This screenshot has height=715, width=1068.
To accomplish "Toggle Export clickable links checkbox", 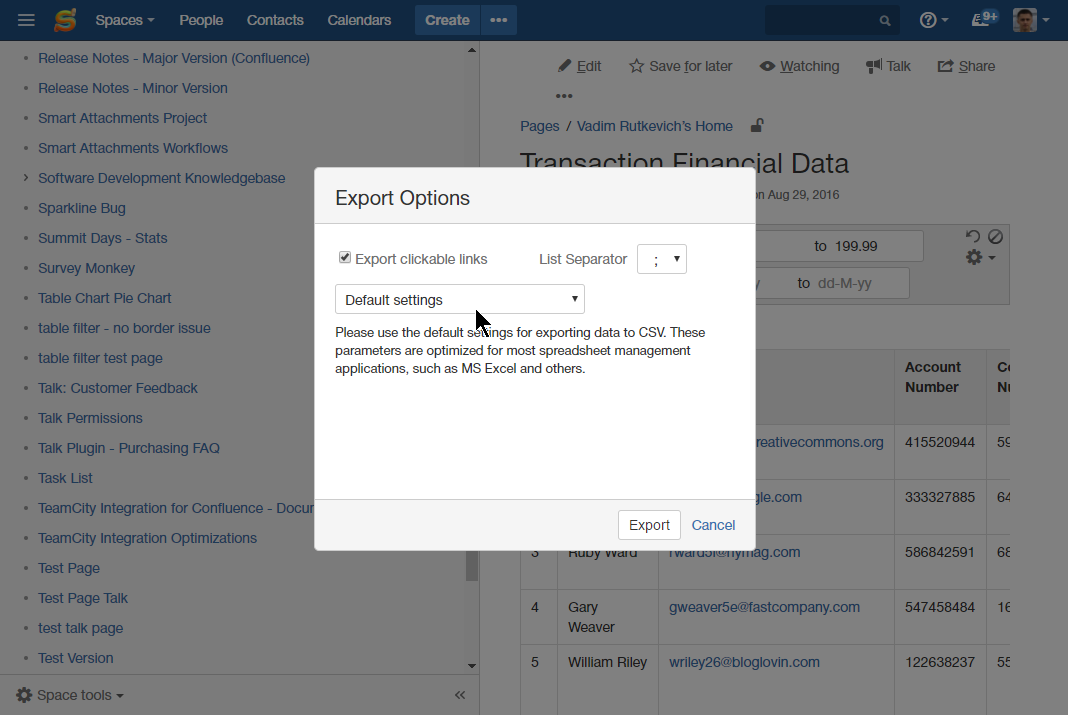I will pos(345,258).
